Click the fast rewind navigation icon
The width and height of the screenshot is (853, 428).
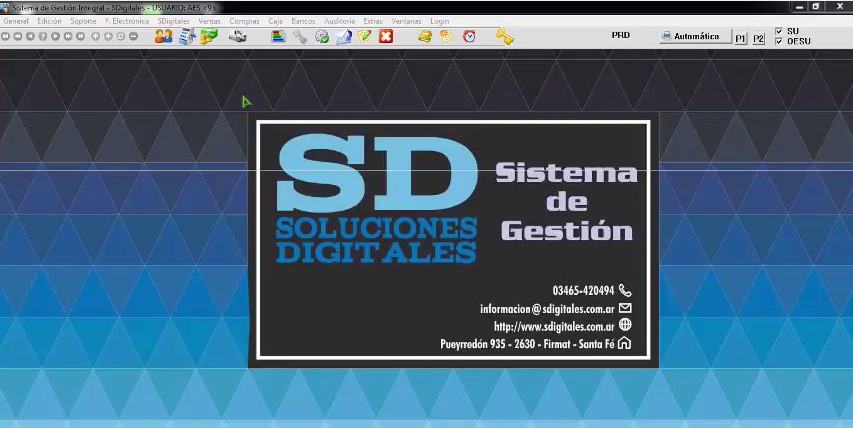coord(18,36)
